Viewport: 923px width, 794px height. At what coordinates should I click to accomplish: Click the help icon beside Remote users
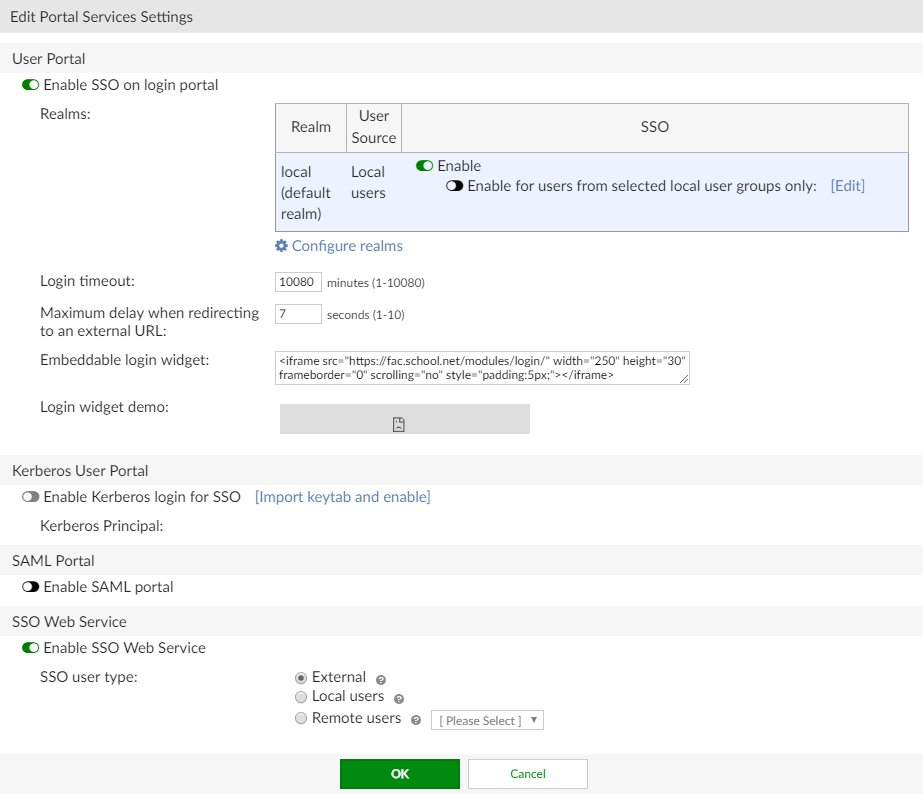coord(417,719)
